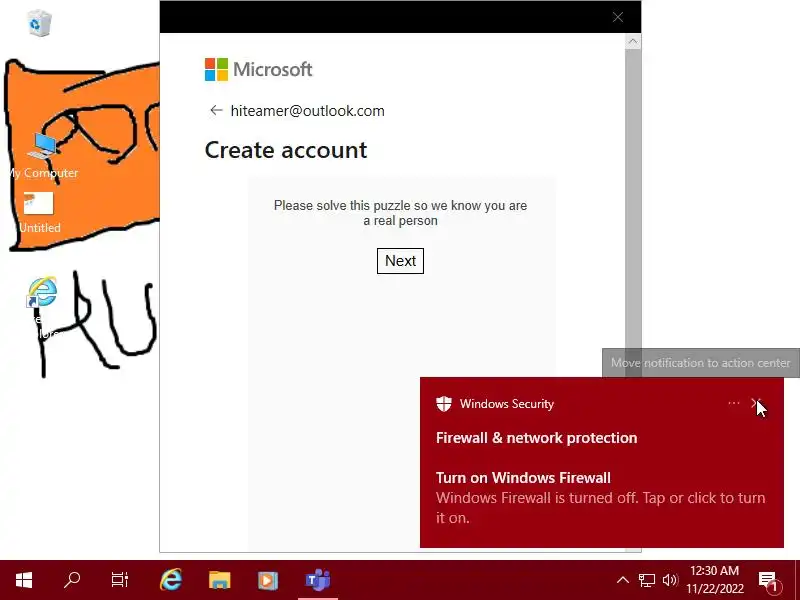Move the firewall notification to action center
This screenshot has height=600, width=800.
tap(756, 403)
